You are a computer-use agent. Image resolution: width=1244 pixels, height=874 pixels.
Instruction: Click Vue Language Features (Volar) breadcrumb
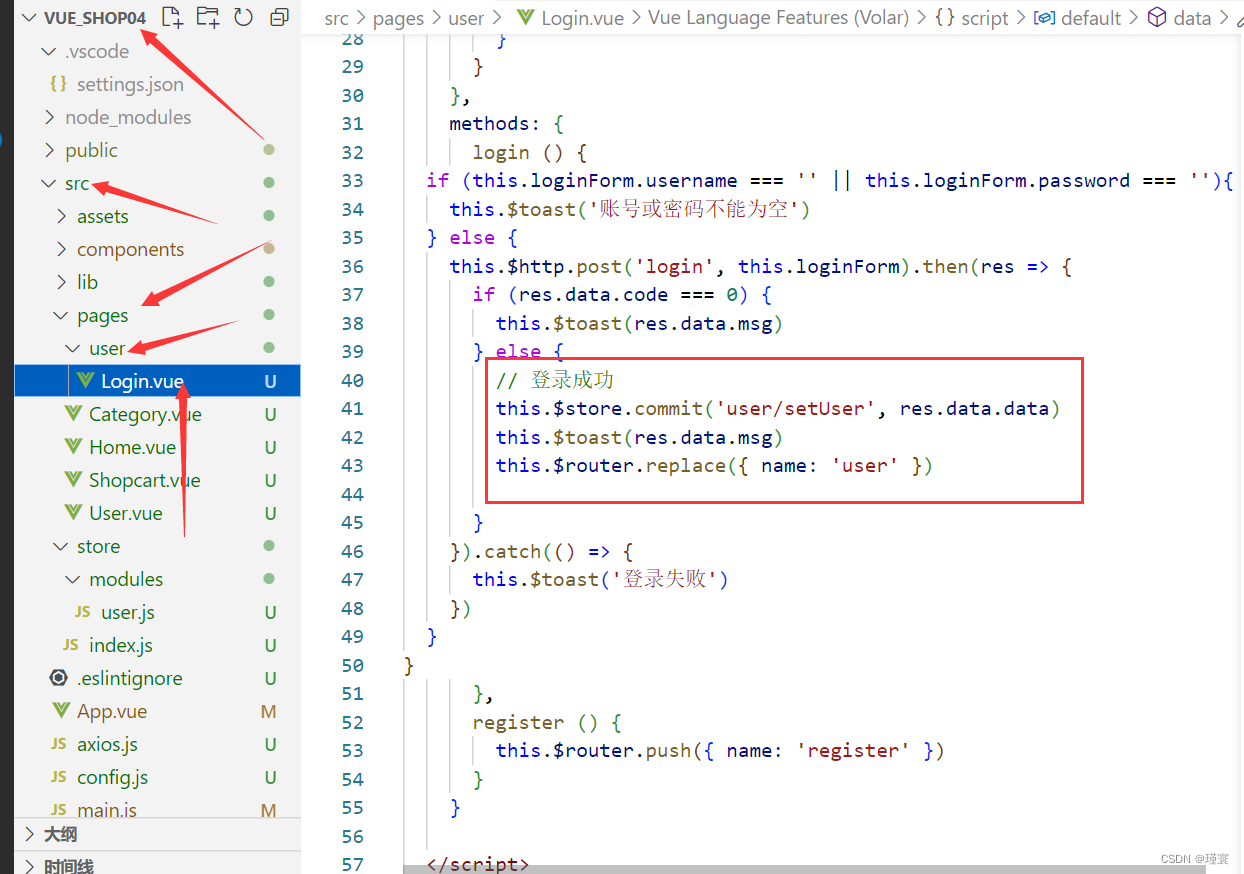point(779,18)
